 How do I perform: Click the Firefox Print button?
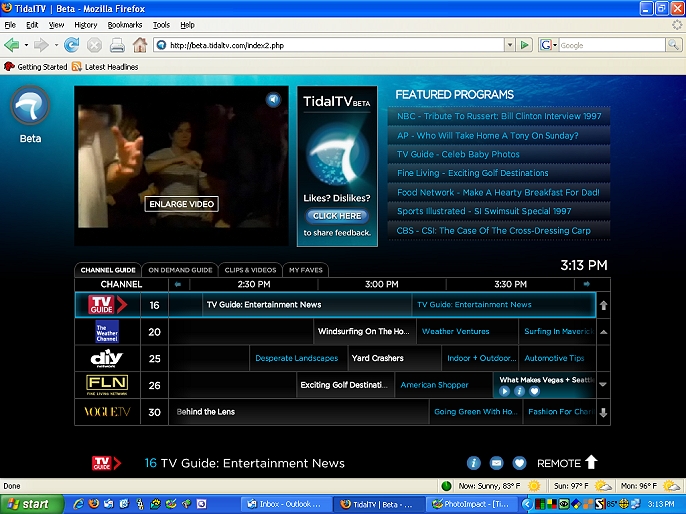click(117, 45)
